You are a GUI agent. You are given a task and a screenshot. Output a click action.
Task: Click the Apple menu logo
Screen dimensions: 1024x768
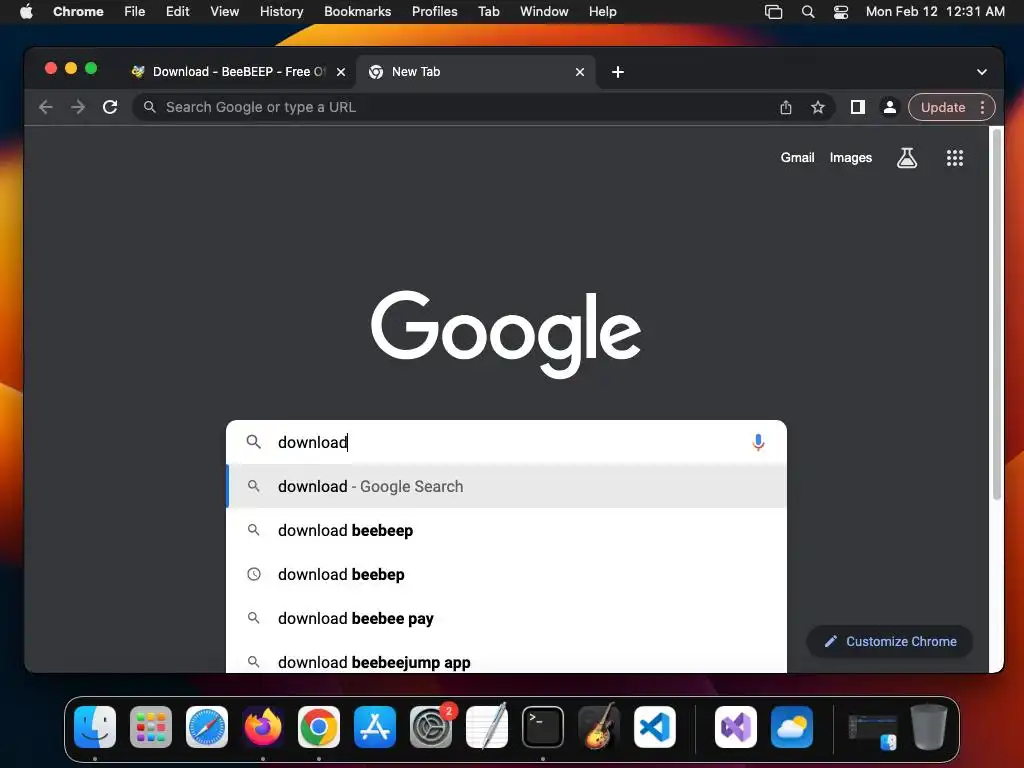[26, 11]
